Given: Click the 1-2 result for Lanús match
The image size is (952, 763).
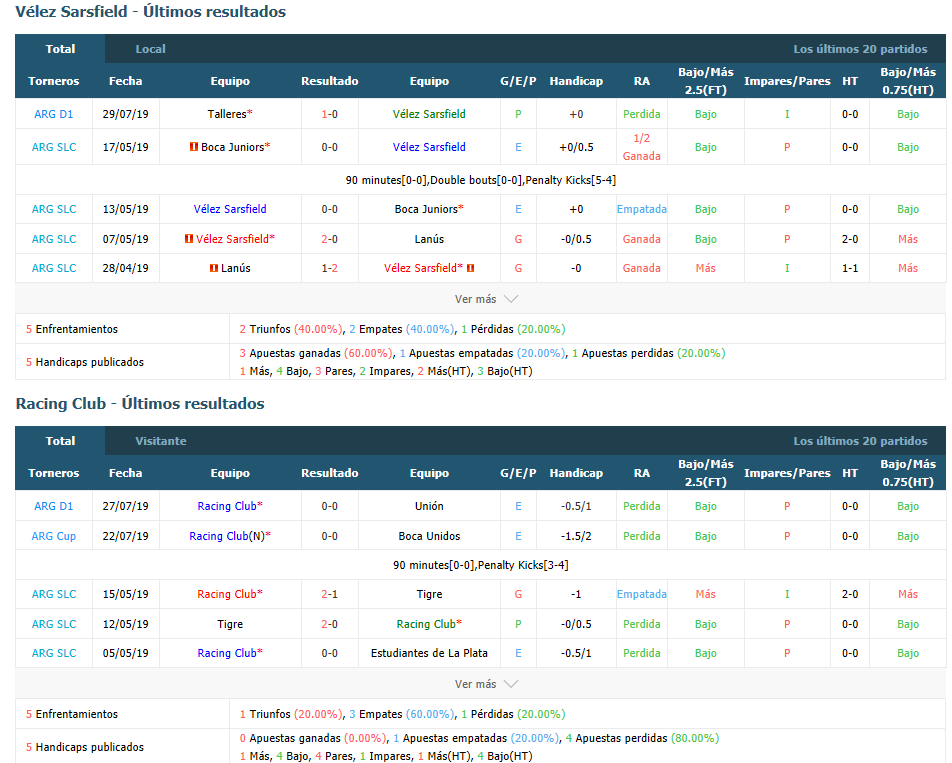Looking at the screenshot, I should [330, 268].
